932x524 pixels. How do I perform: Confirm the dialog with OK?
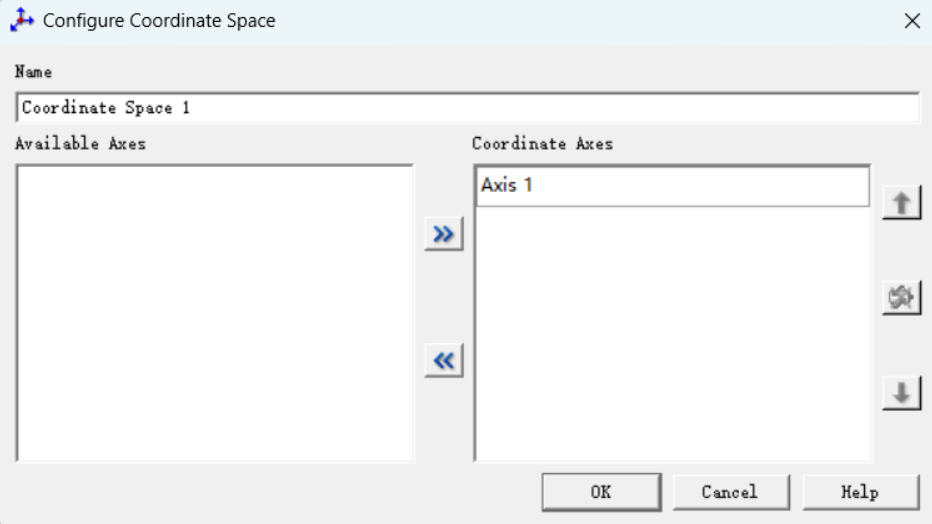pos(601,491)
